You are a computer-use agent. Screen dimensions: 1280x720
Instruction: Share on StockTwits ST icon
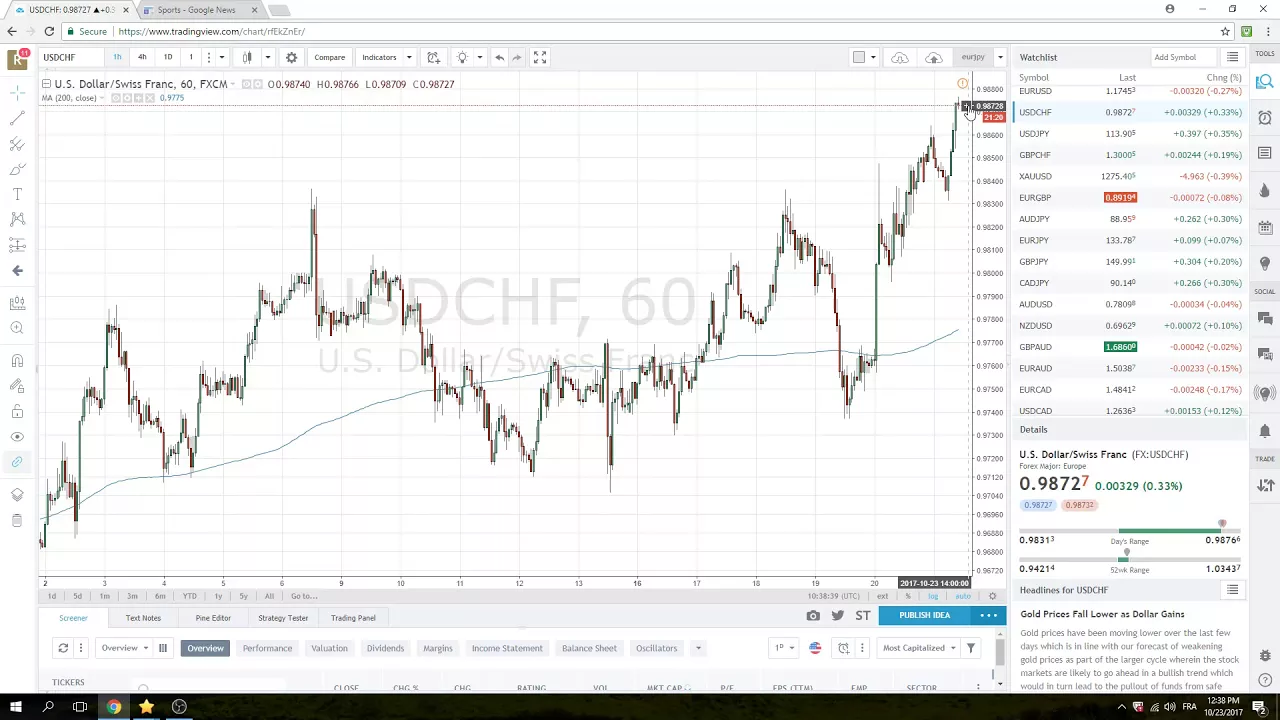(x=863, y=615)
